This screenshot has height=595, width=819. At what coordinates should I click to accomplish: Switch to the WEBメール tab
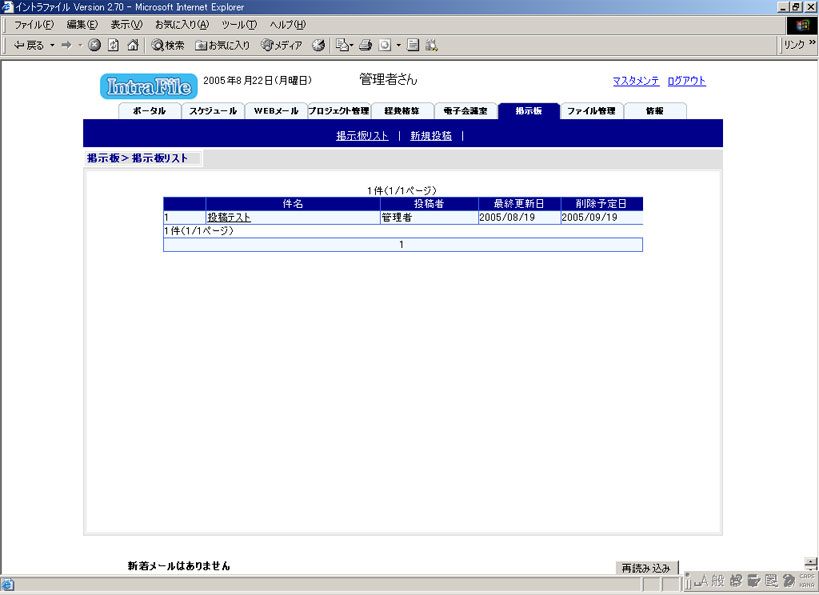(276, 111)
